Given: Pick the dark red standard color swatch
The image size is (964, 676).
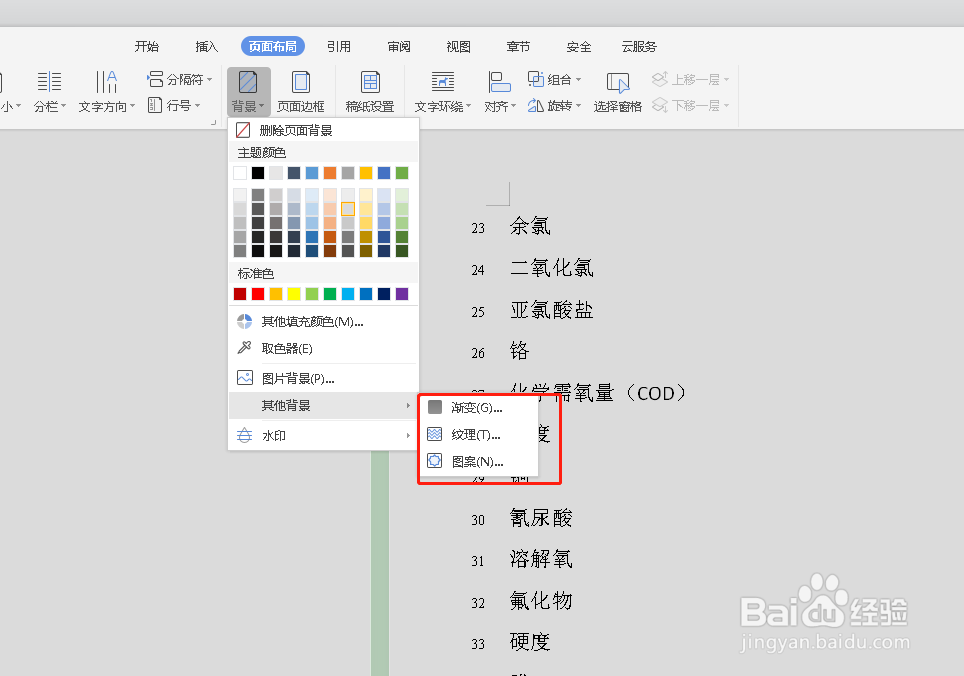Looking at the screenshot, I should pos(240,294).
